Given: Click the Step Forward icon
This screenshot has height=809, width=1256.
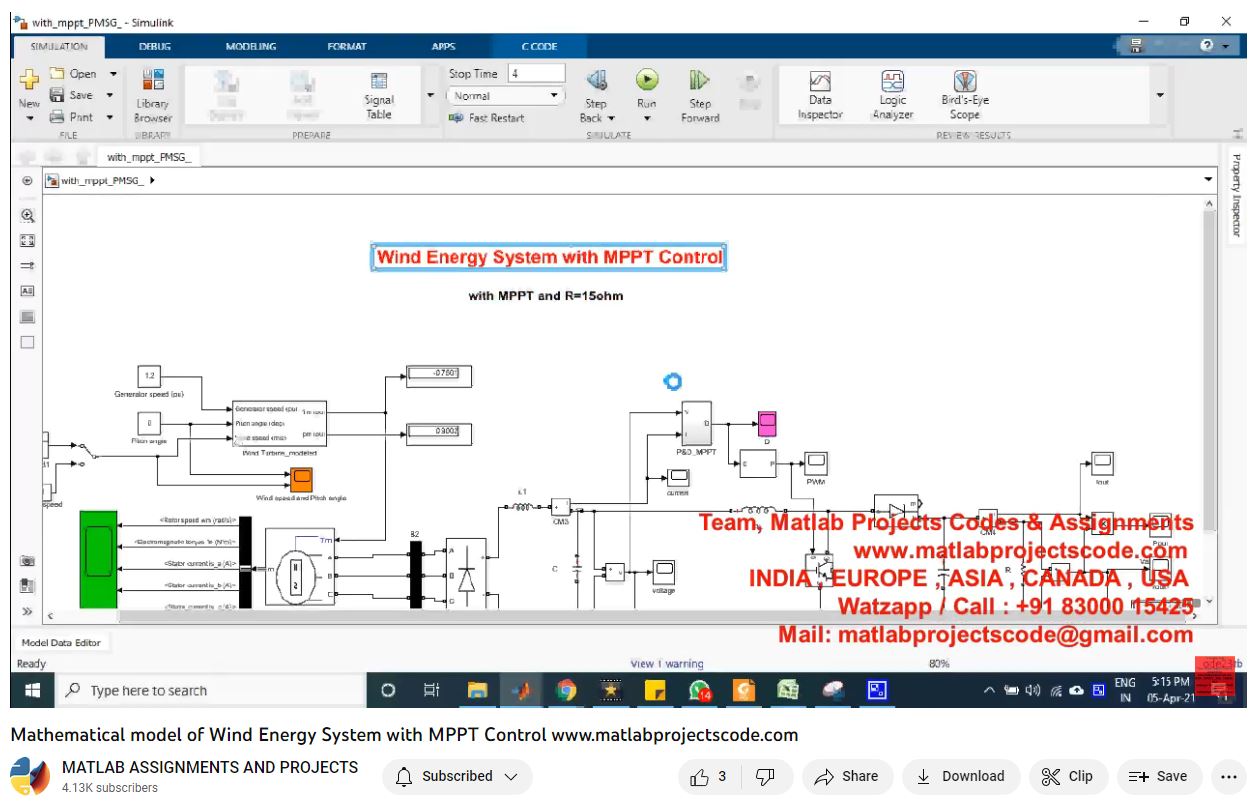Looking at the screenshot, I should tap(699, 80).
